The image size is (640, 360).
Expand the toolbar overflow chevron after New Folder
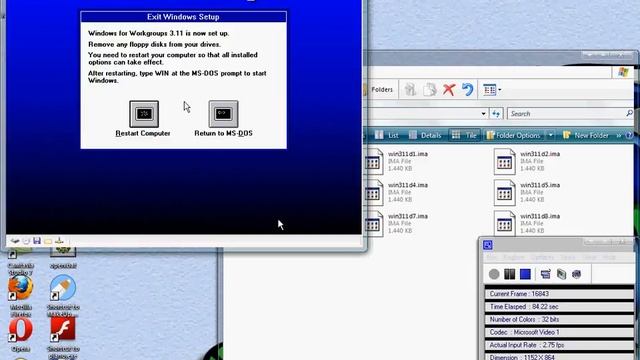(x=618, y=135)
